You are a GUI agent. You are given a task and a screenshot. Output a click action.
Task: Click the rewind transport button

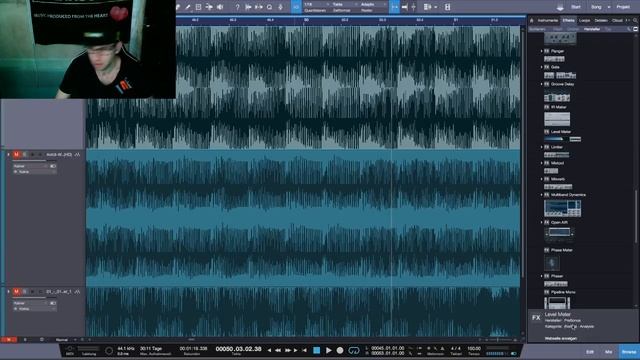(x=278, y=350)
